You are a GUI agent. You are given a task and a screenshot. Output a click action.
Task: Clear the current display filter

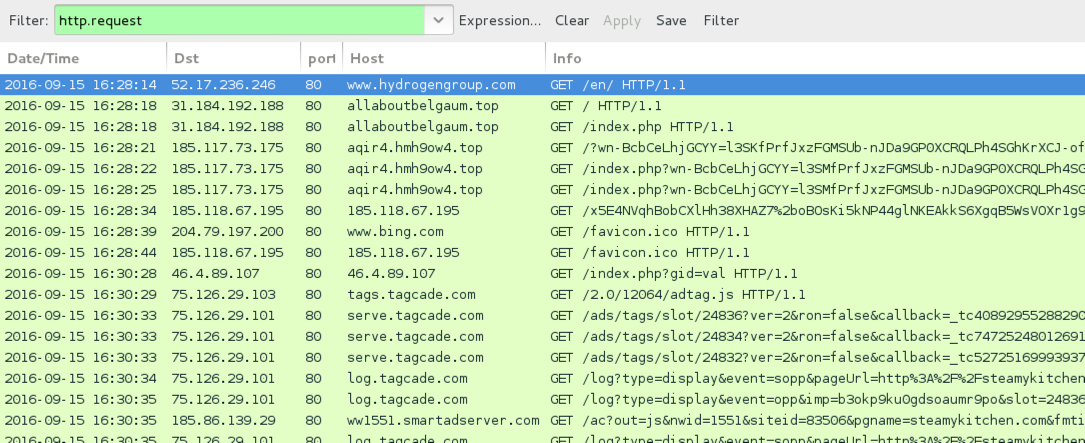coord(572,20)
